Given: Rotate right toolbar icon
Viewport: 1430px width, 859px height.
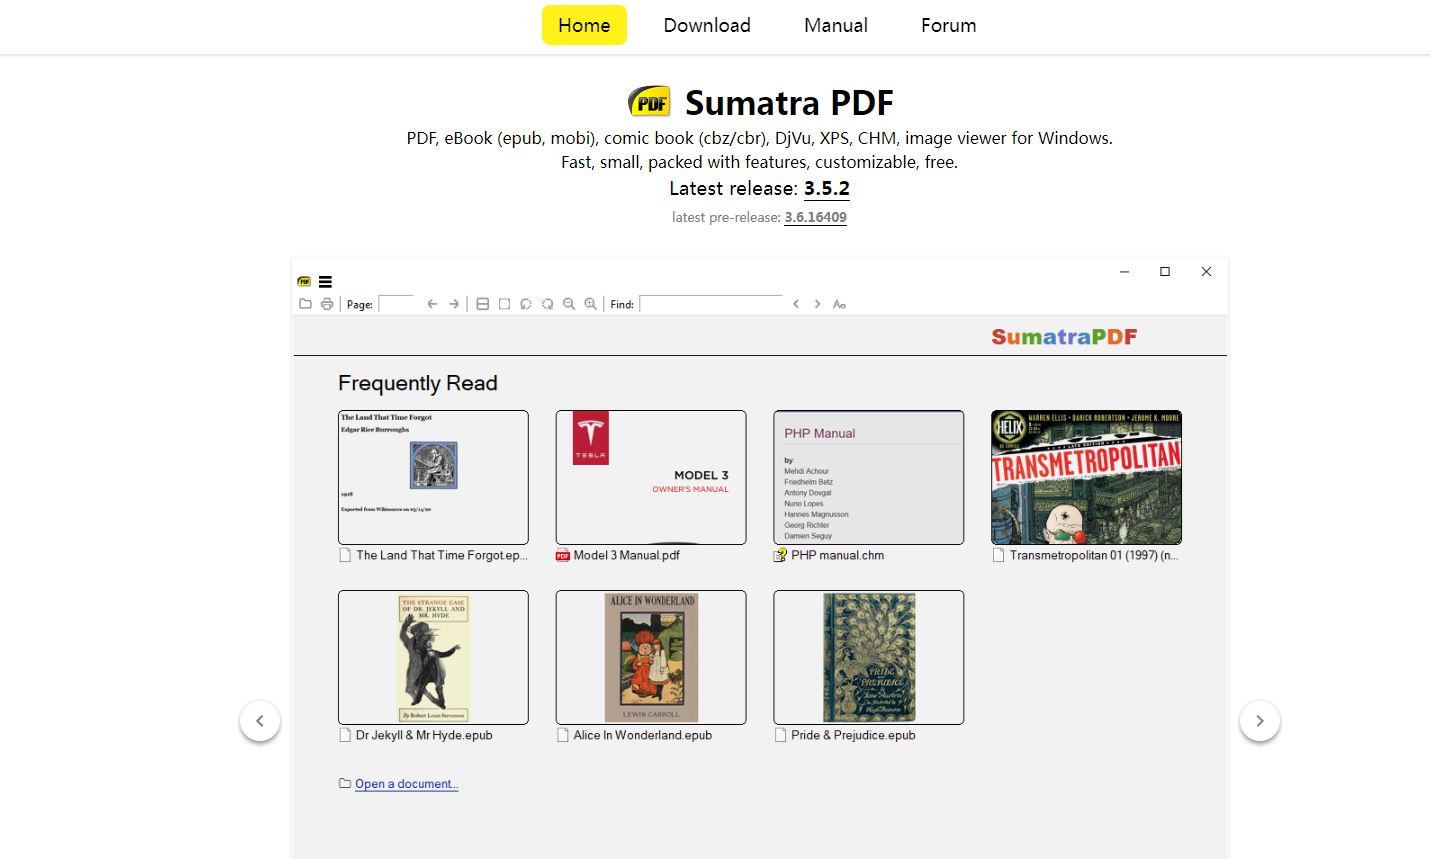Looking at the screenshot, I should tap(547, 304).
